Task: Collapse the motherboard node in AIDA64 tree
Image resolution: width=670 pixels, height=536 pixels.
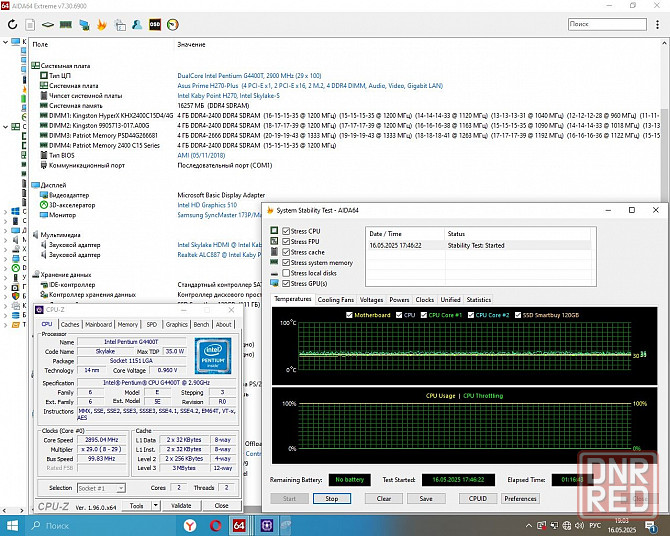Action: 5,127
